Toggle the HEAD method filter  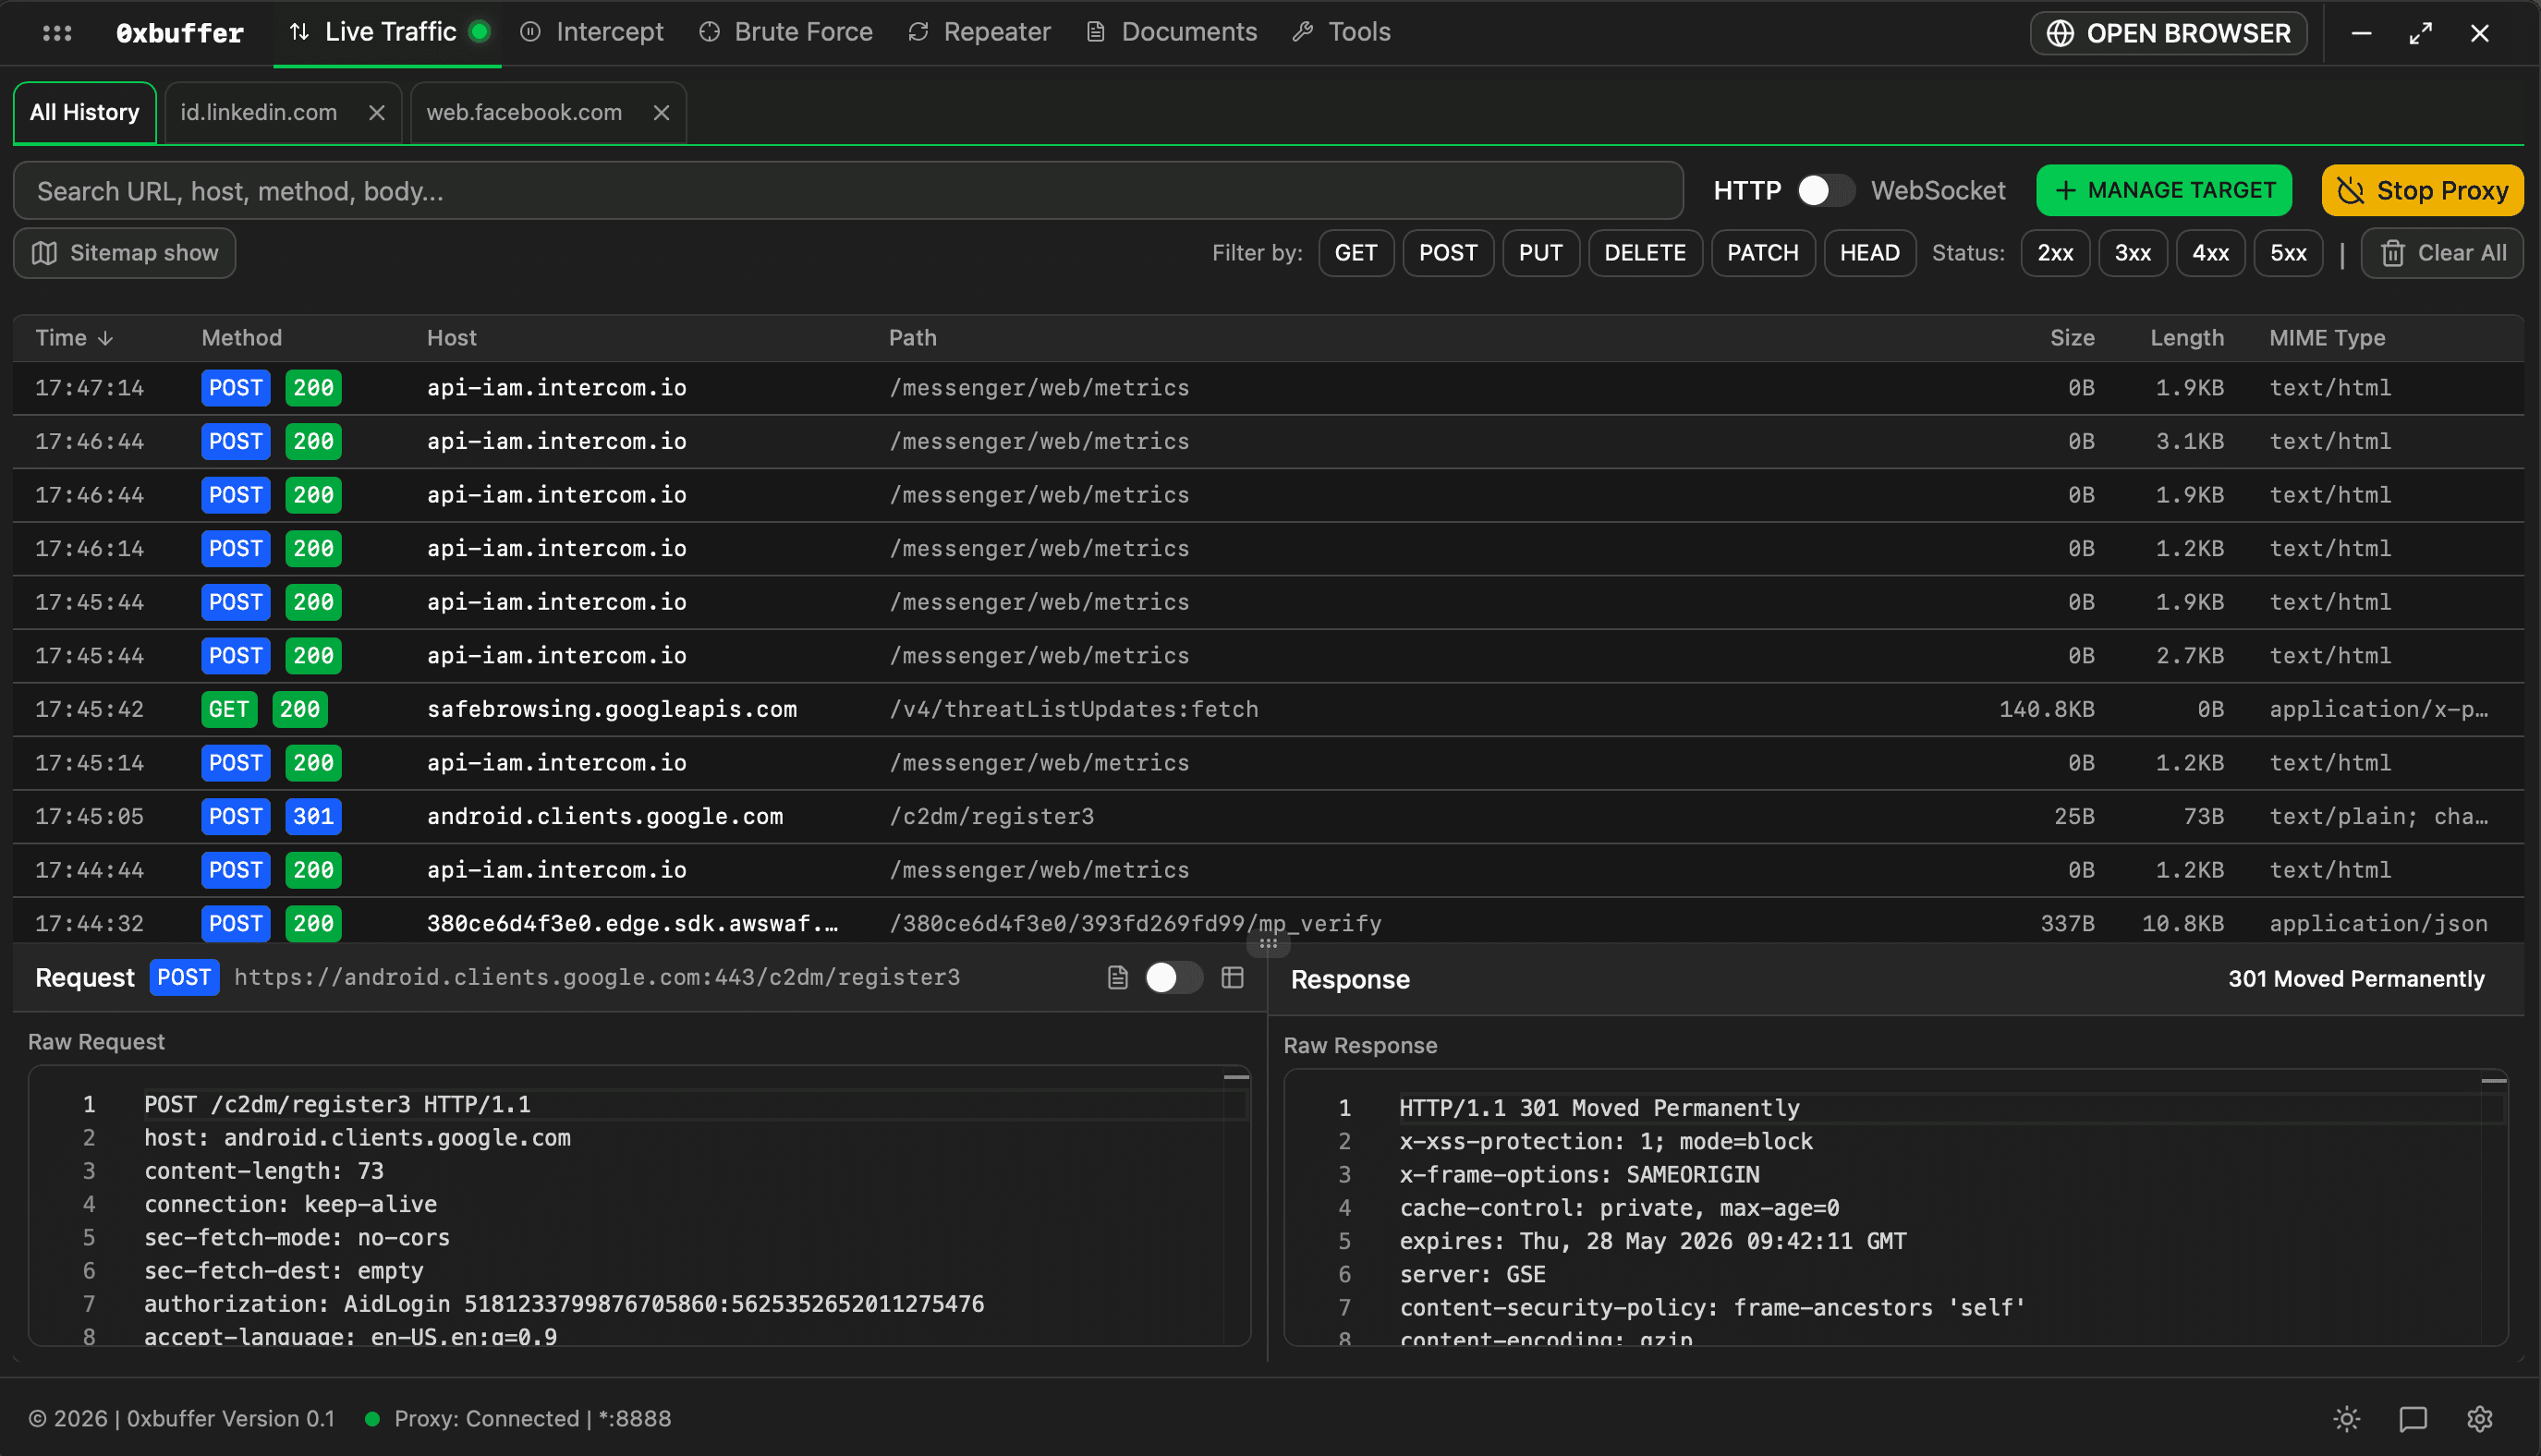coord(1870,253)
